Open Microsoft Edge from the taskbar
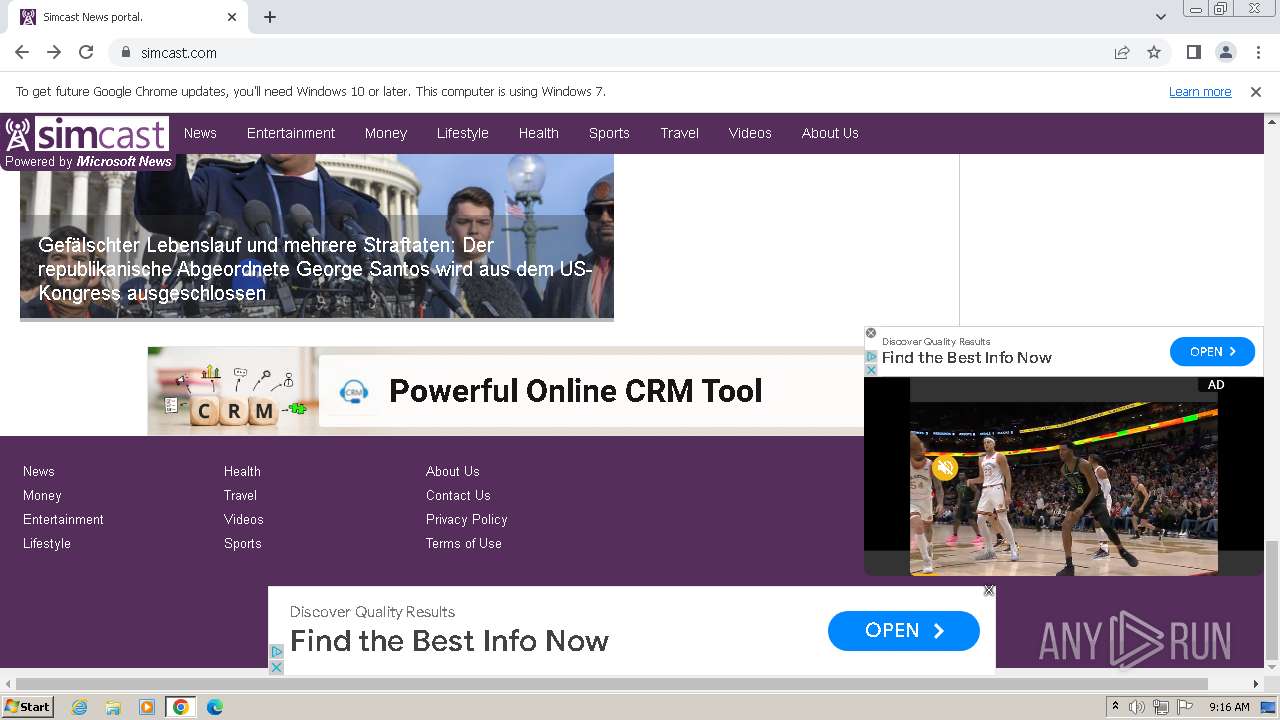This screenshot has height=720, width=1280. pos(215,707)
